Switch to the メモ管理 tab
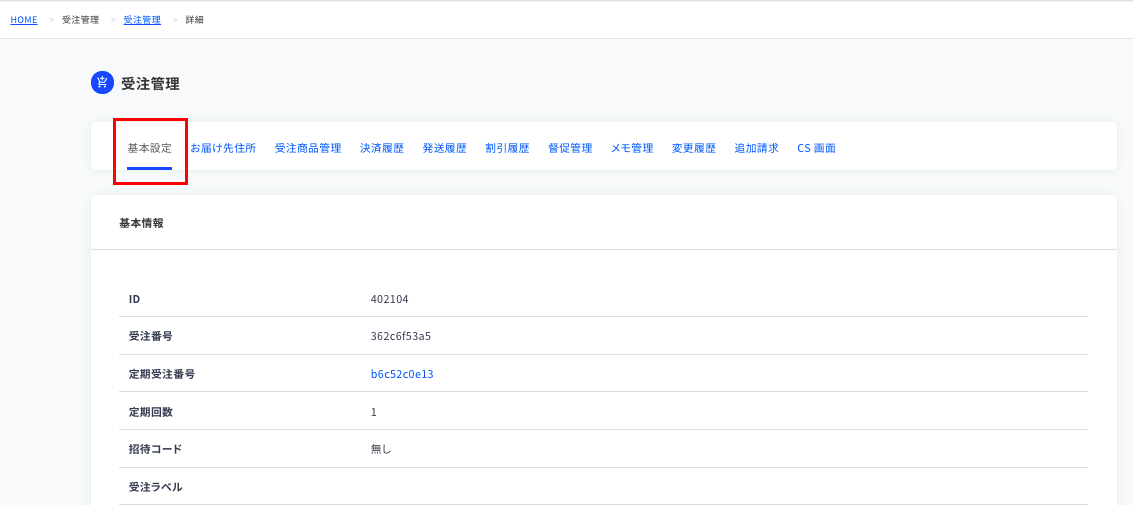 (632, 148)
